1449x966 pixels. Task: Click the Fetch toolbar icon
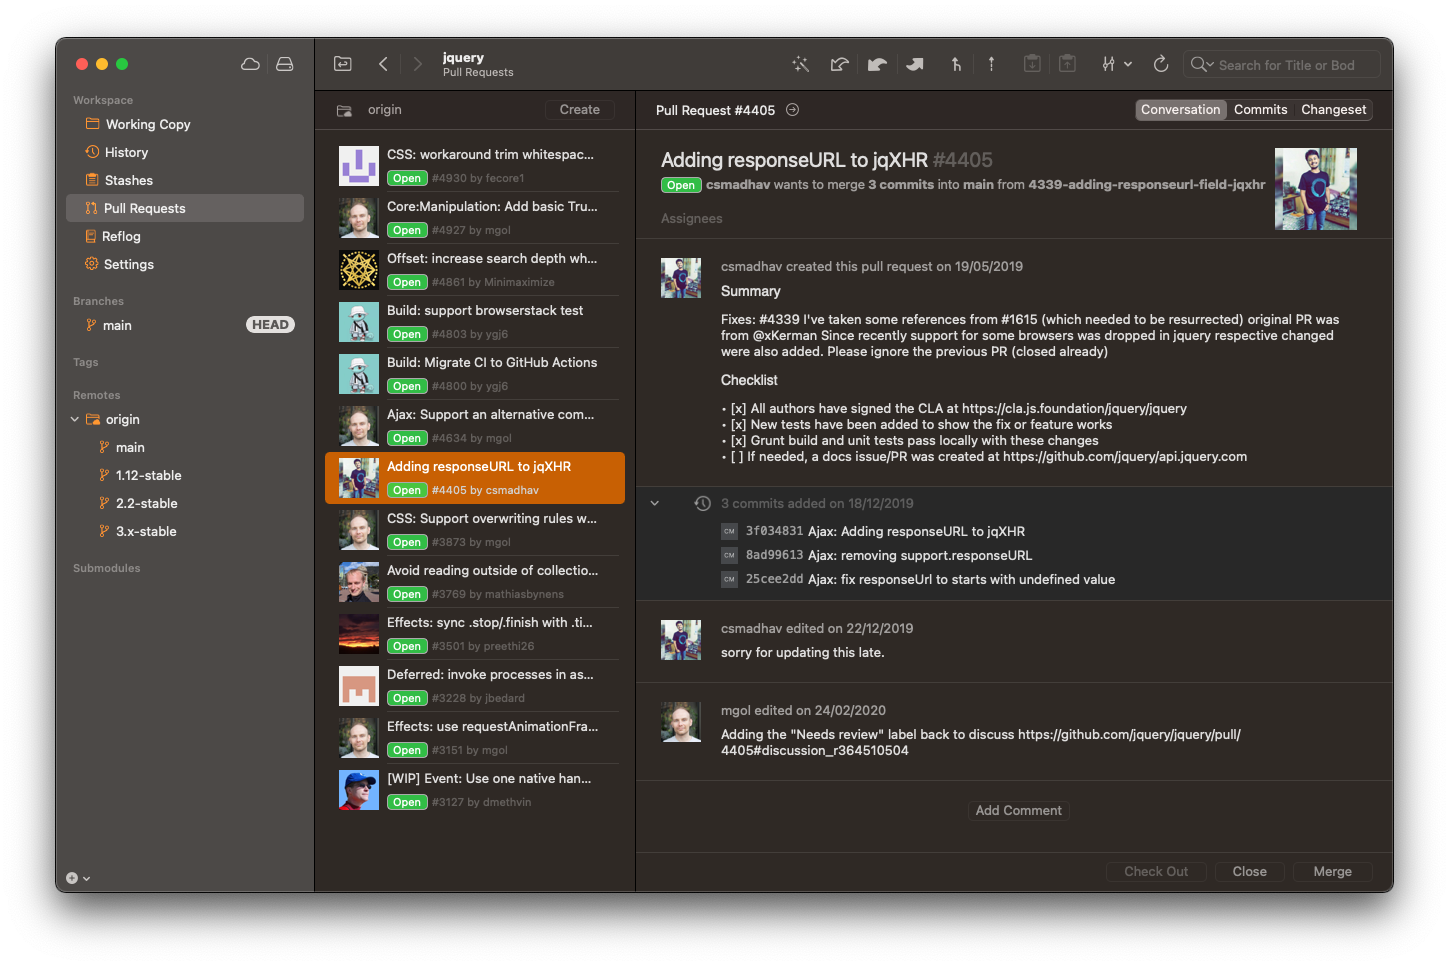839,64
